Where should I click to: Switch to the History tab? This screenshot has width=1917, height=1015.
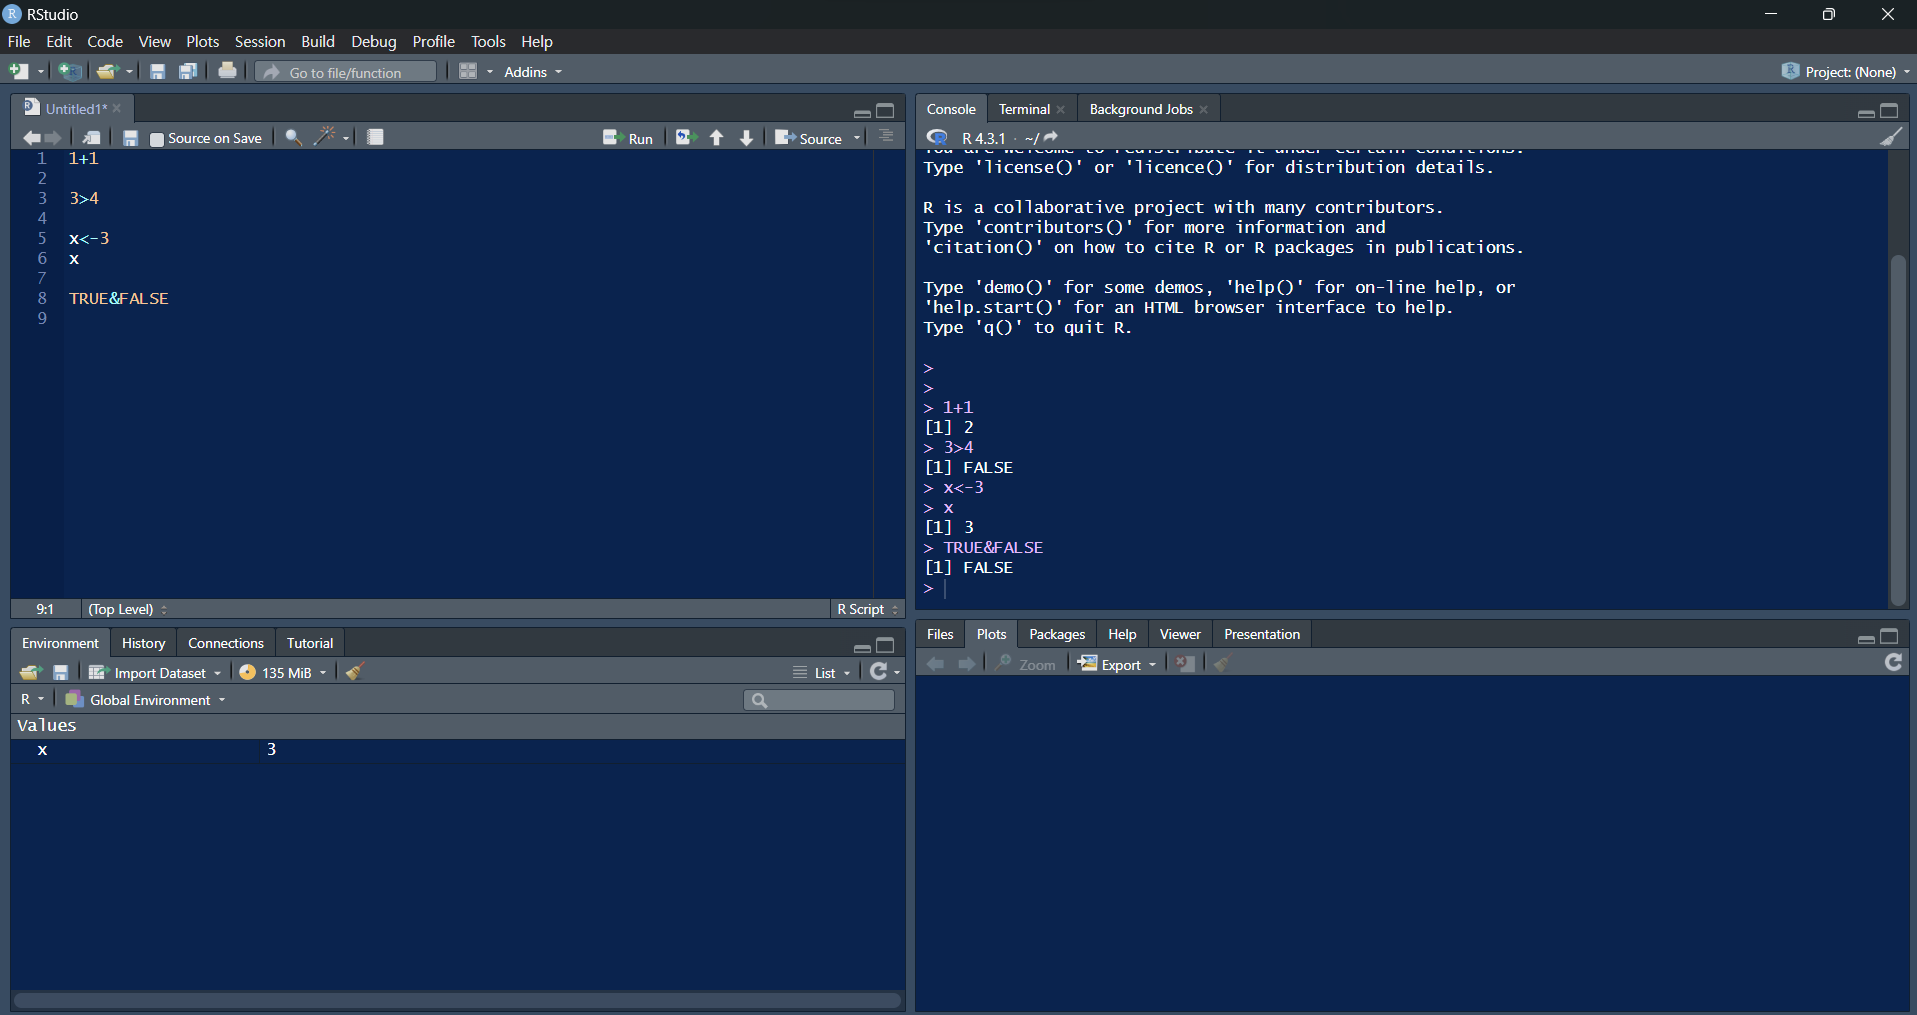point(143,643)
